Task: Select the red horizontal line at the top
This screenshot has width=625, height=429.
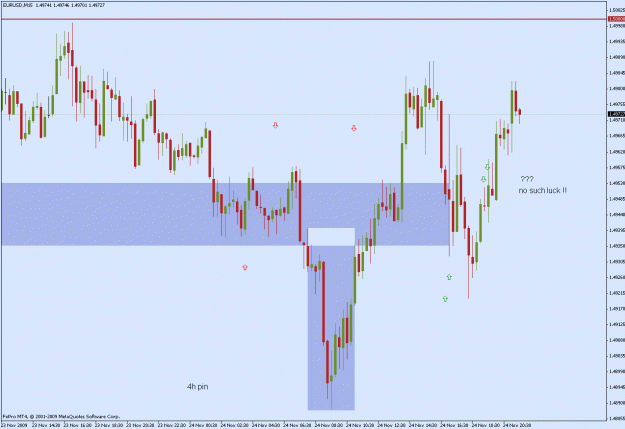Action: coord(304,19)
